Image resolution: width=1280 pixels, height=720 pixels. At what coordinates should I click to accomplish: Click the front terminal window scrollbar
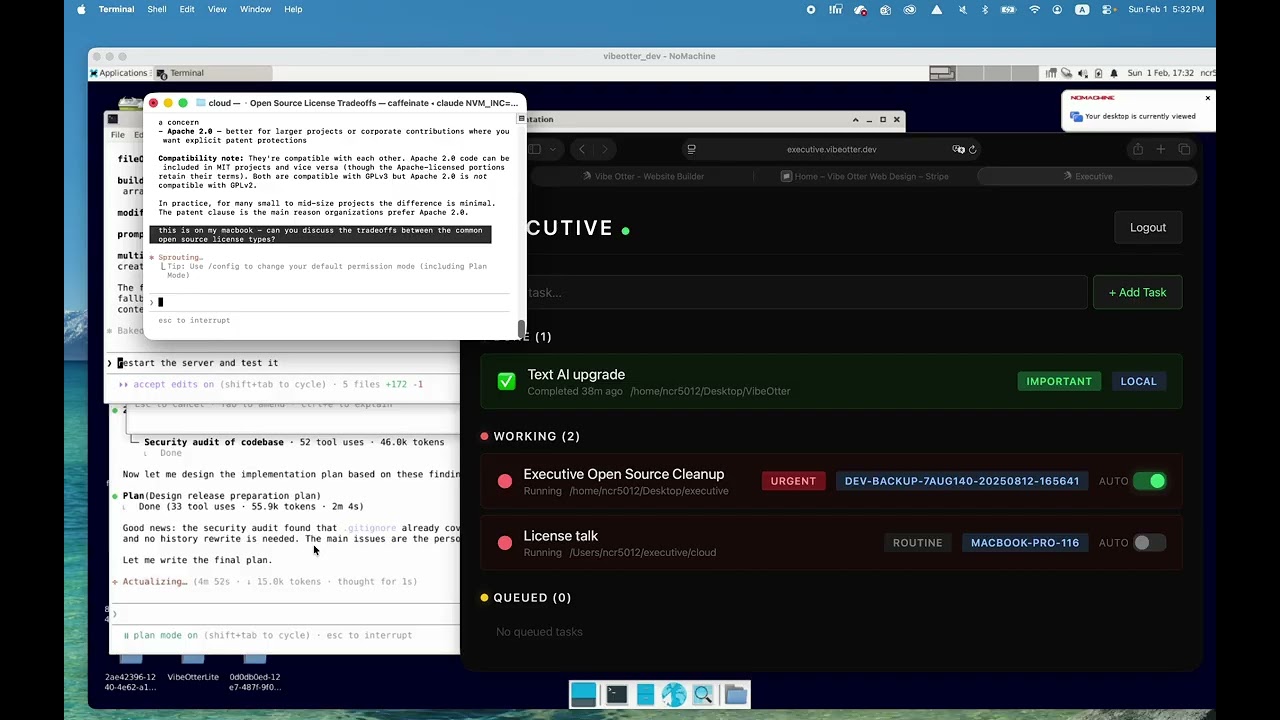521,328
